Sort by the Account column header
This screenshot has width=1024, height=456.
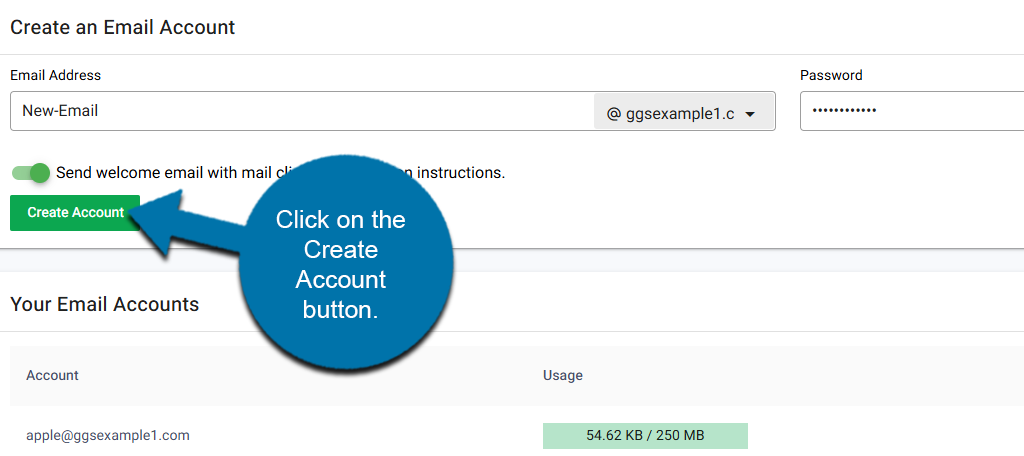point(52,375)
